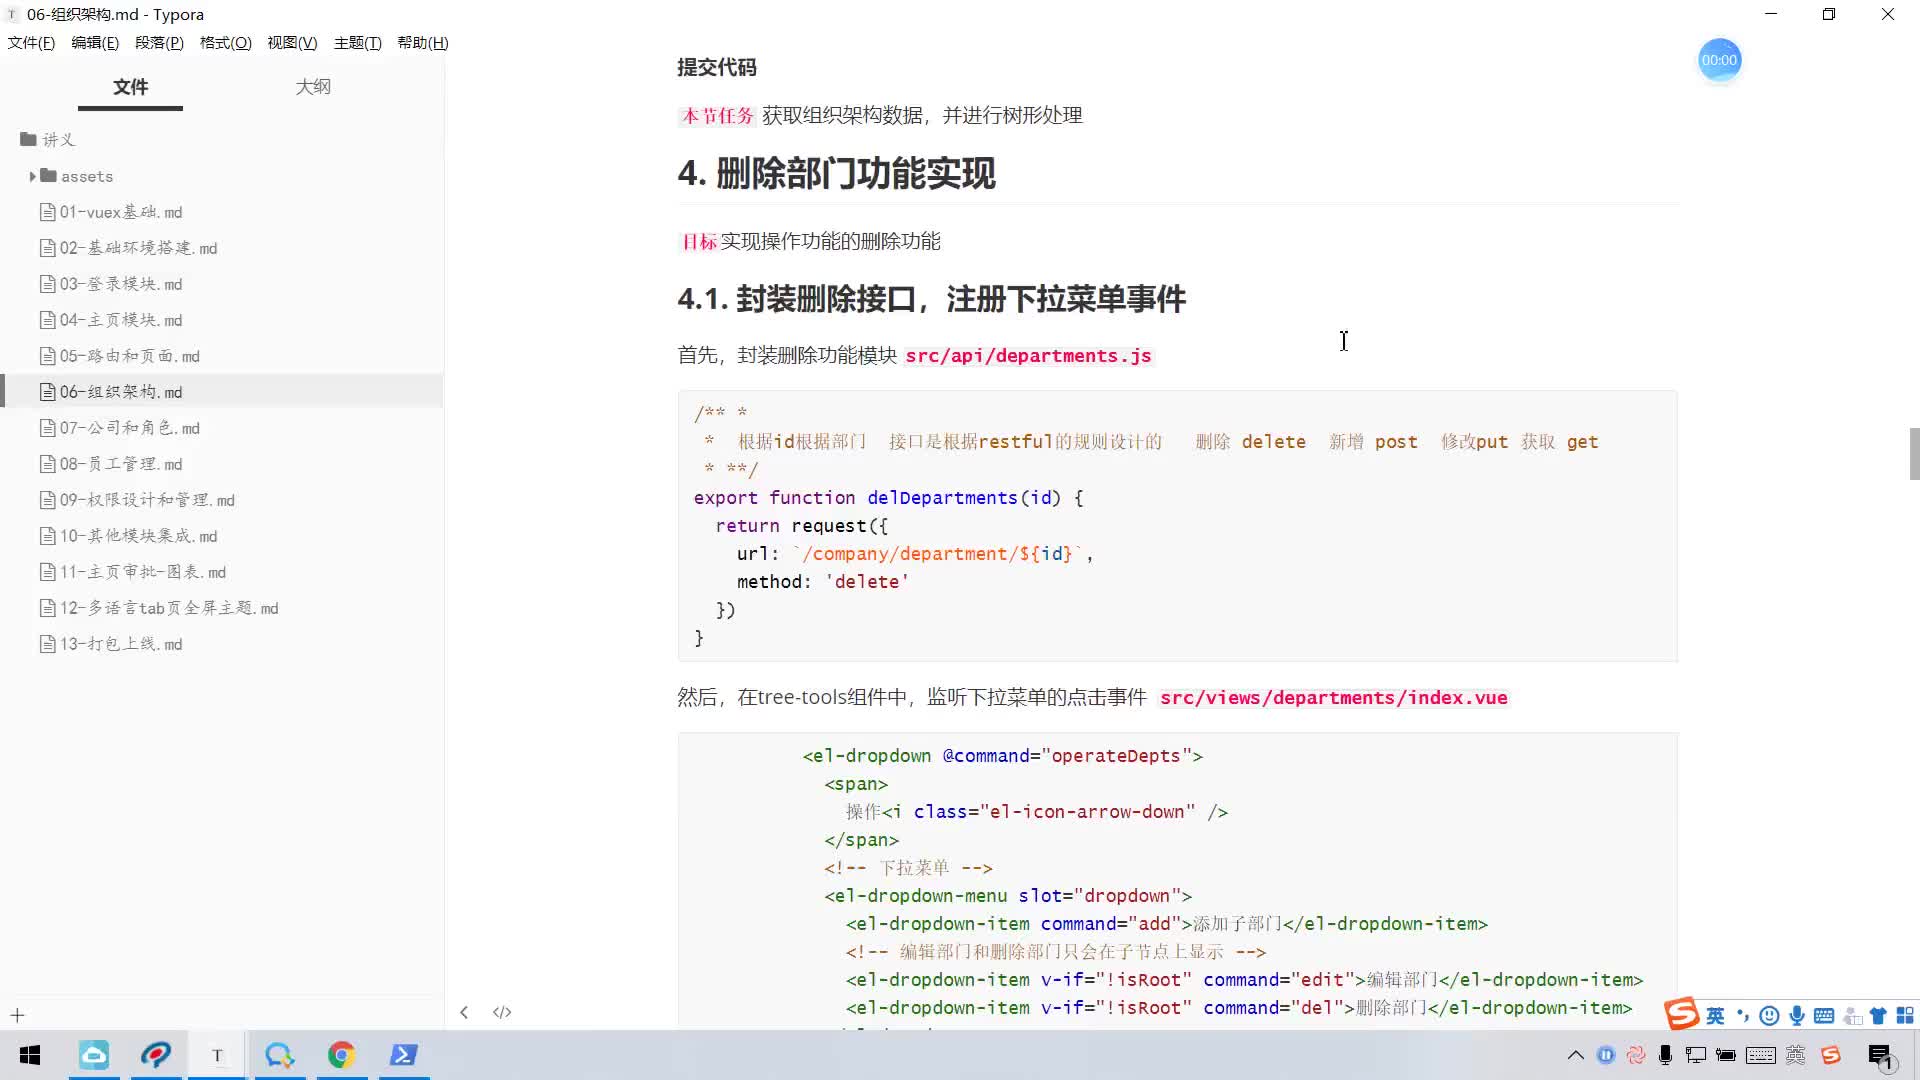Open file 10-其他模块集成.md
This screenshot has height=1080, width=1920.
pos(128,536)
